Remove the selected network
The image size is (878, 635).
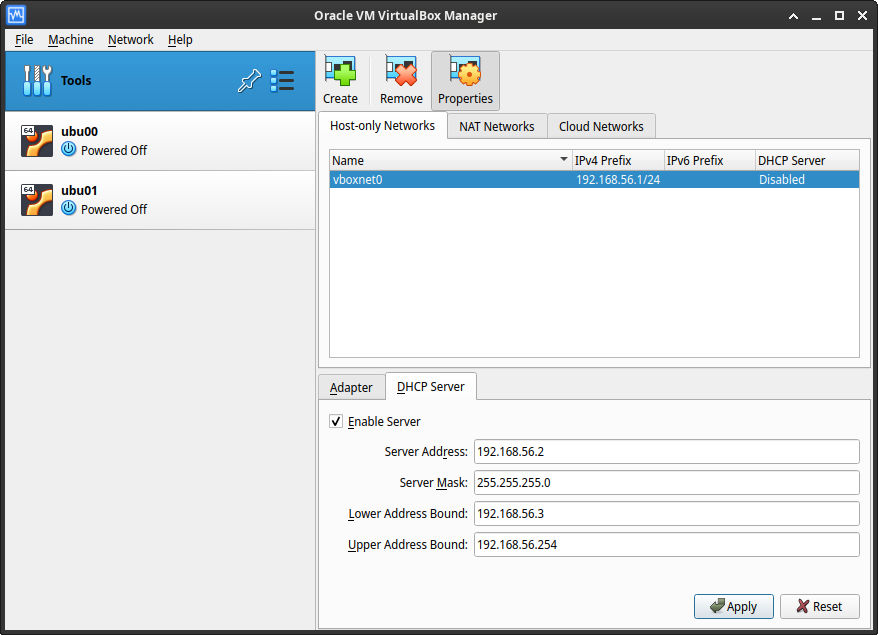(x=400, y=79)
